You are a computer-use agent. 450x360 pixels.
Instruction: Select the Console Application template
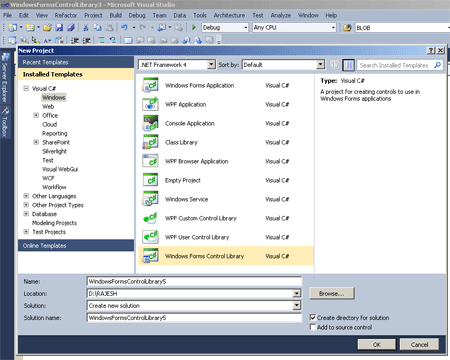point(226,123)
